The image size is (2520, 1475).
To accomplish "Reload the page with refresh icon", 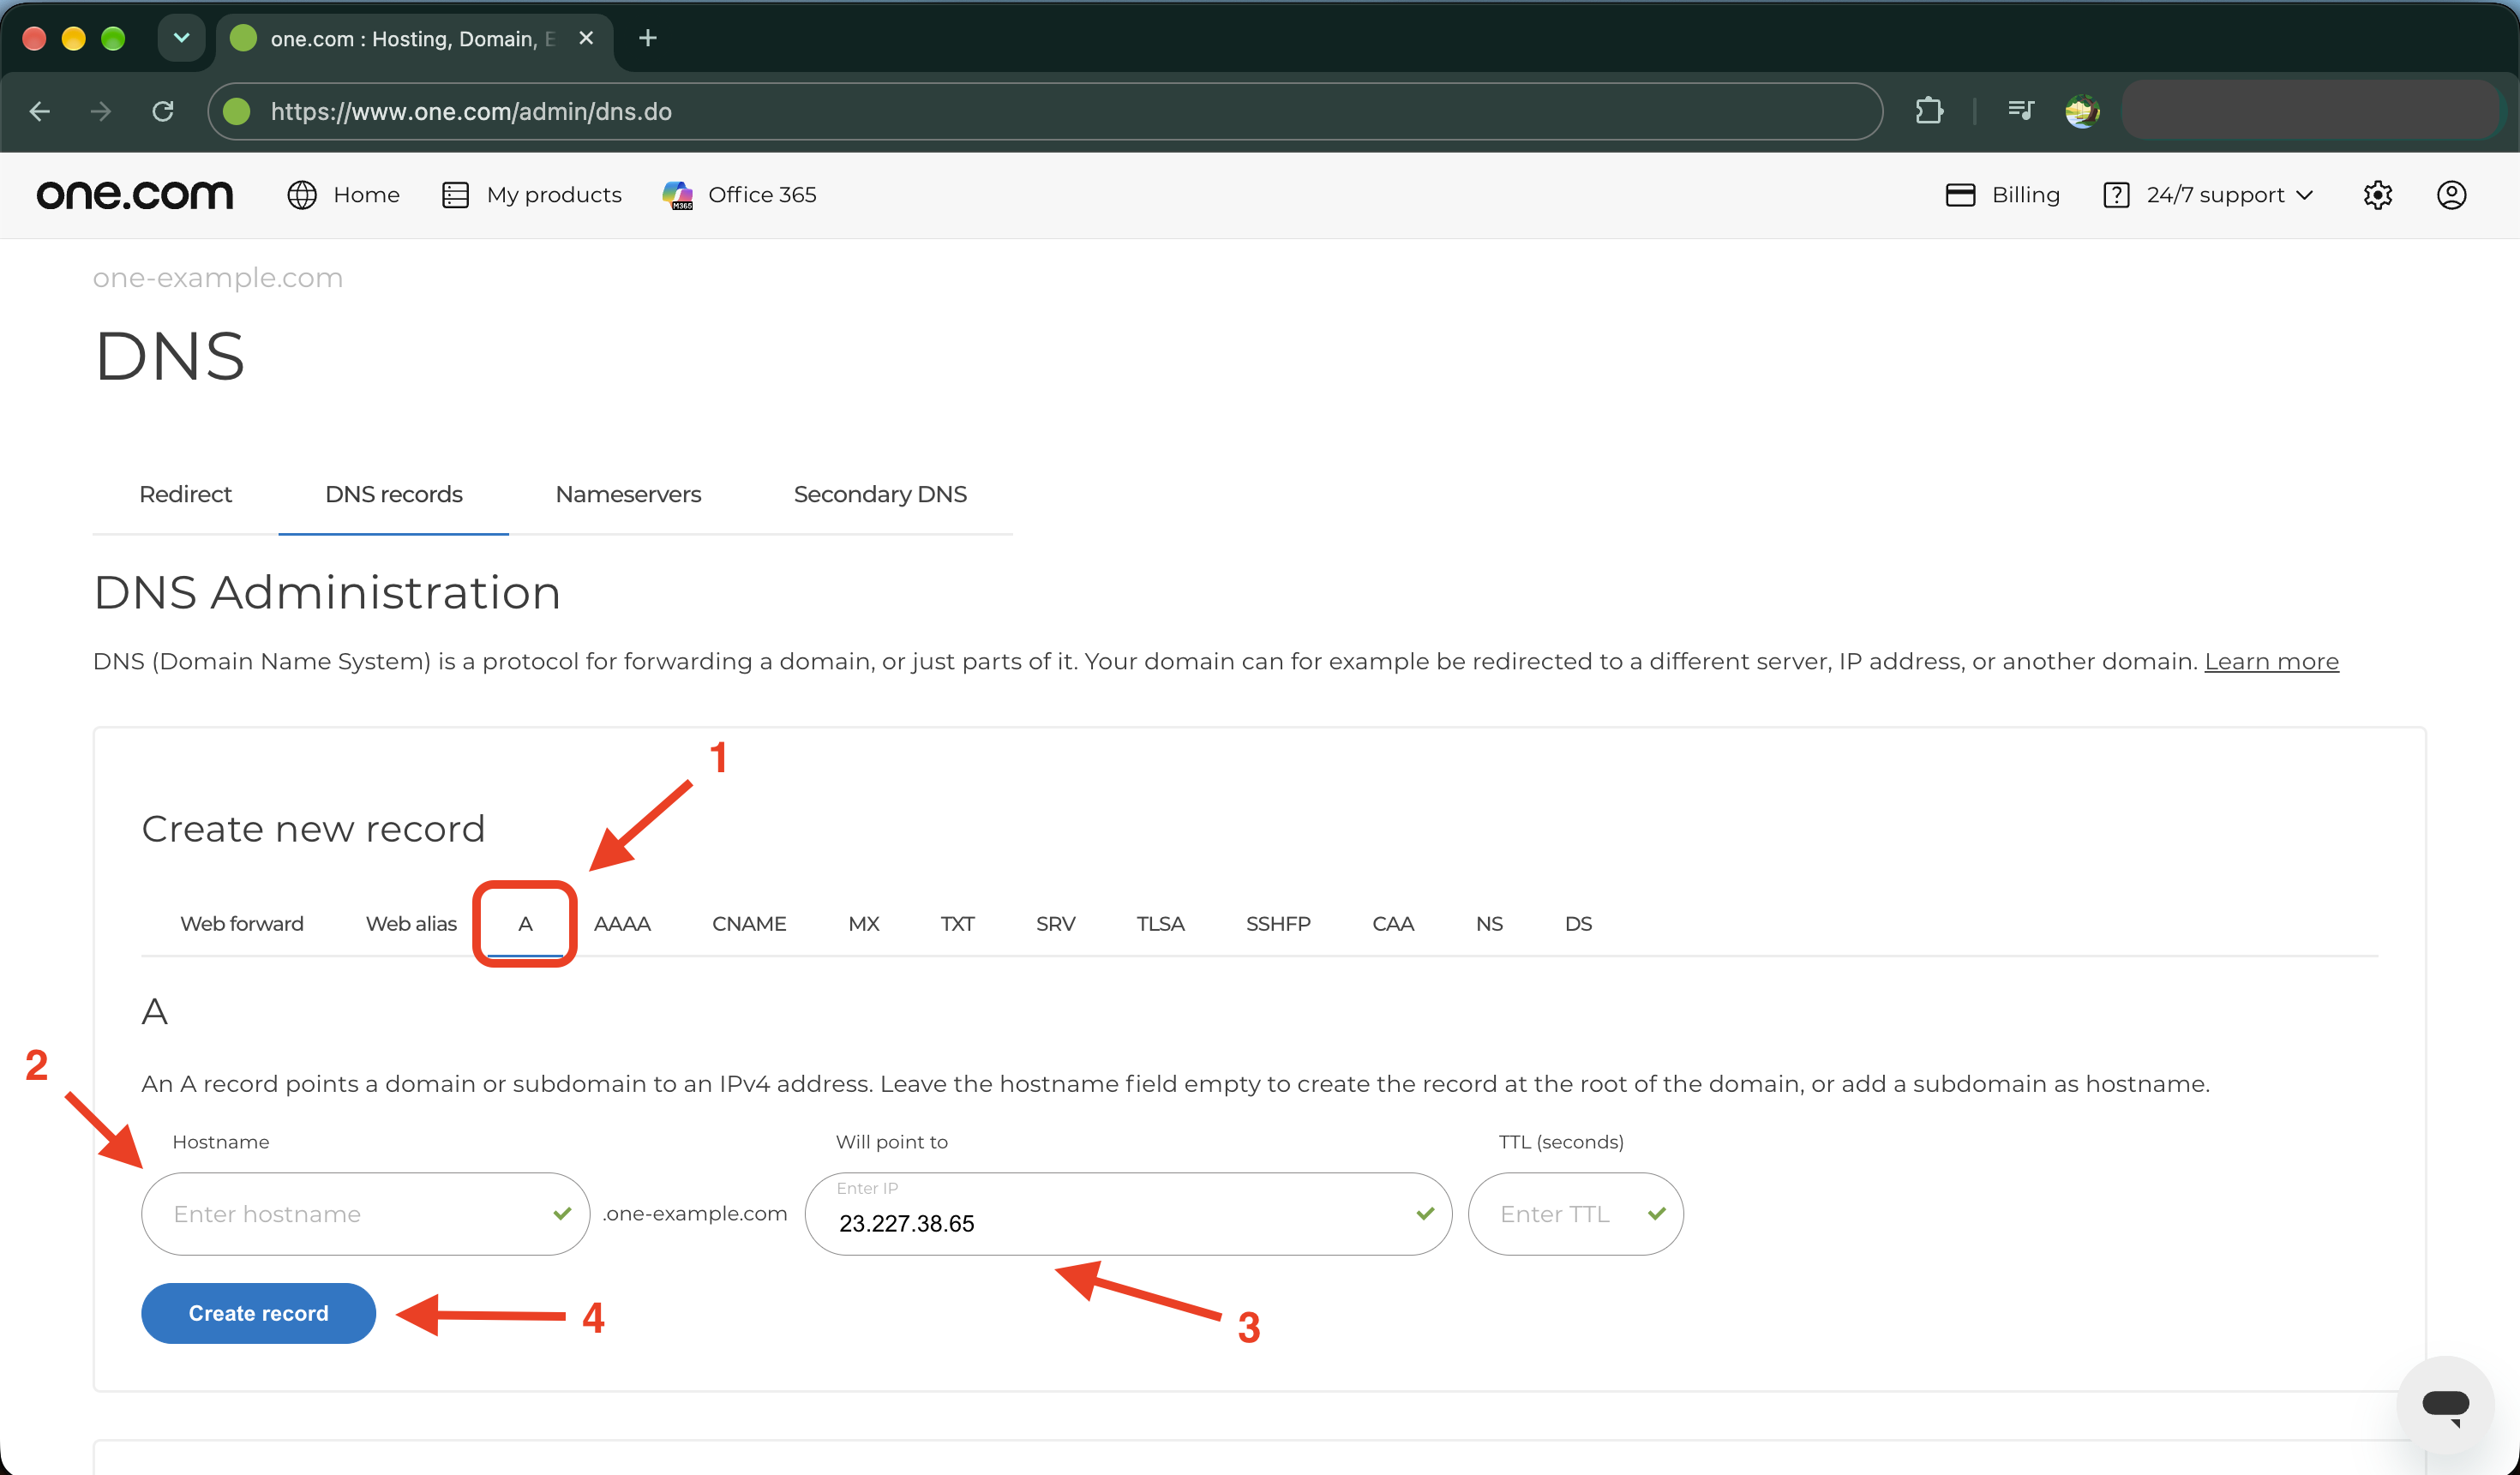I will (x=163, y=111).
